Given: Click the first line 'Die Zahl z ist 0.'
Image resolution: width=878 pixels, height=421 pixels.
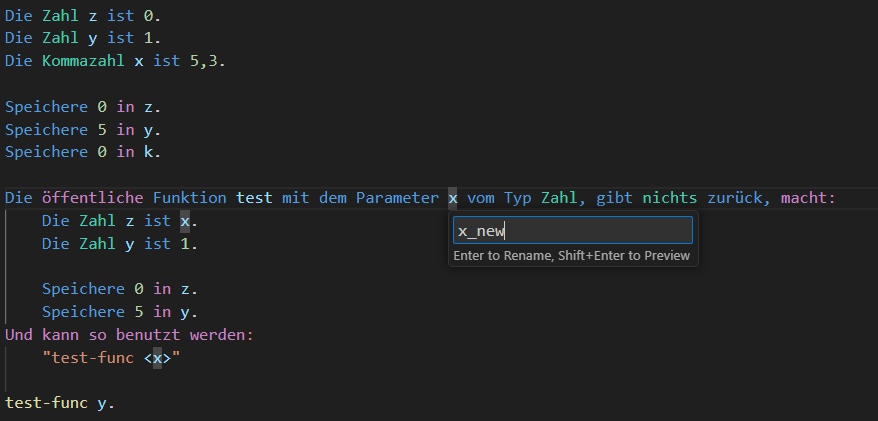Looking at the screenshot, I should click(83, 16).
